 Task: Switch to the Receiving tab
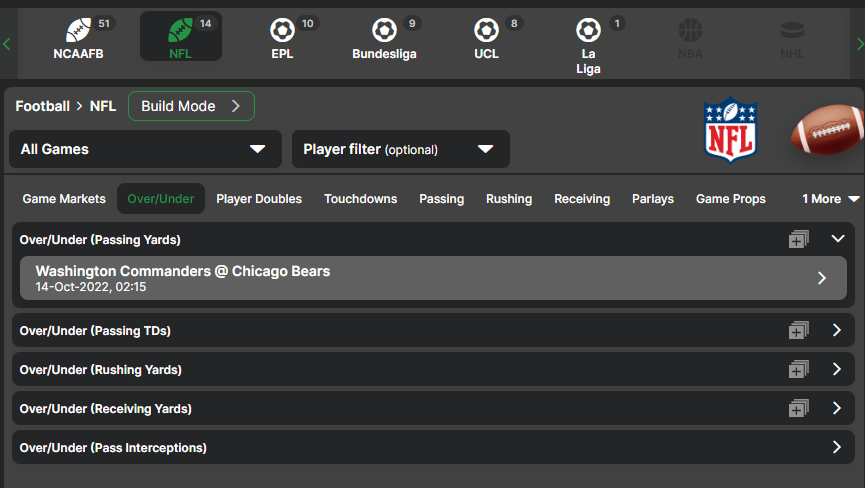pyautogui.click(x=582, y=199)
